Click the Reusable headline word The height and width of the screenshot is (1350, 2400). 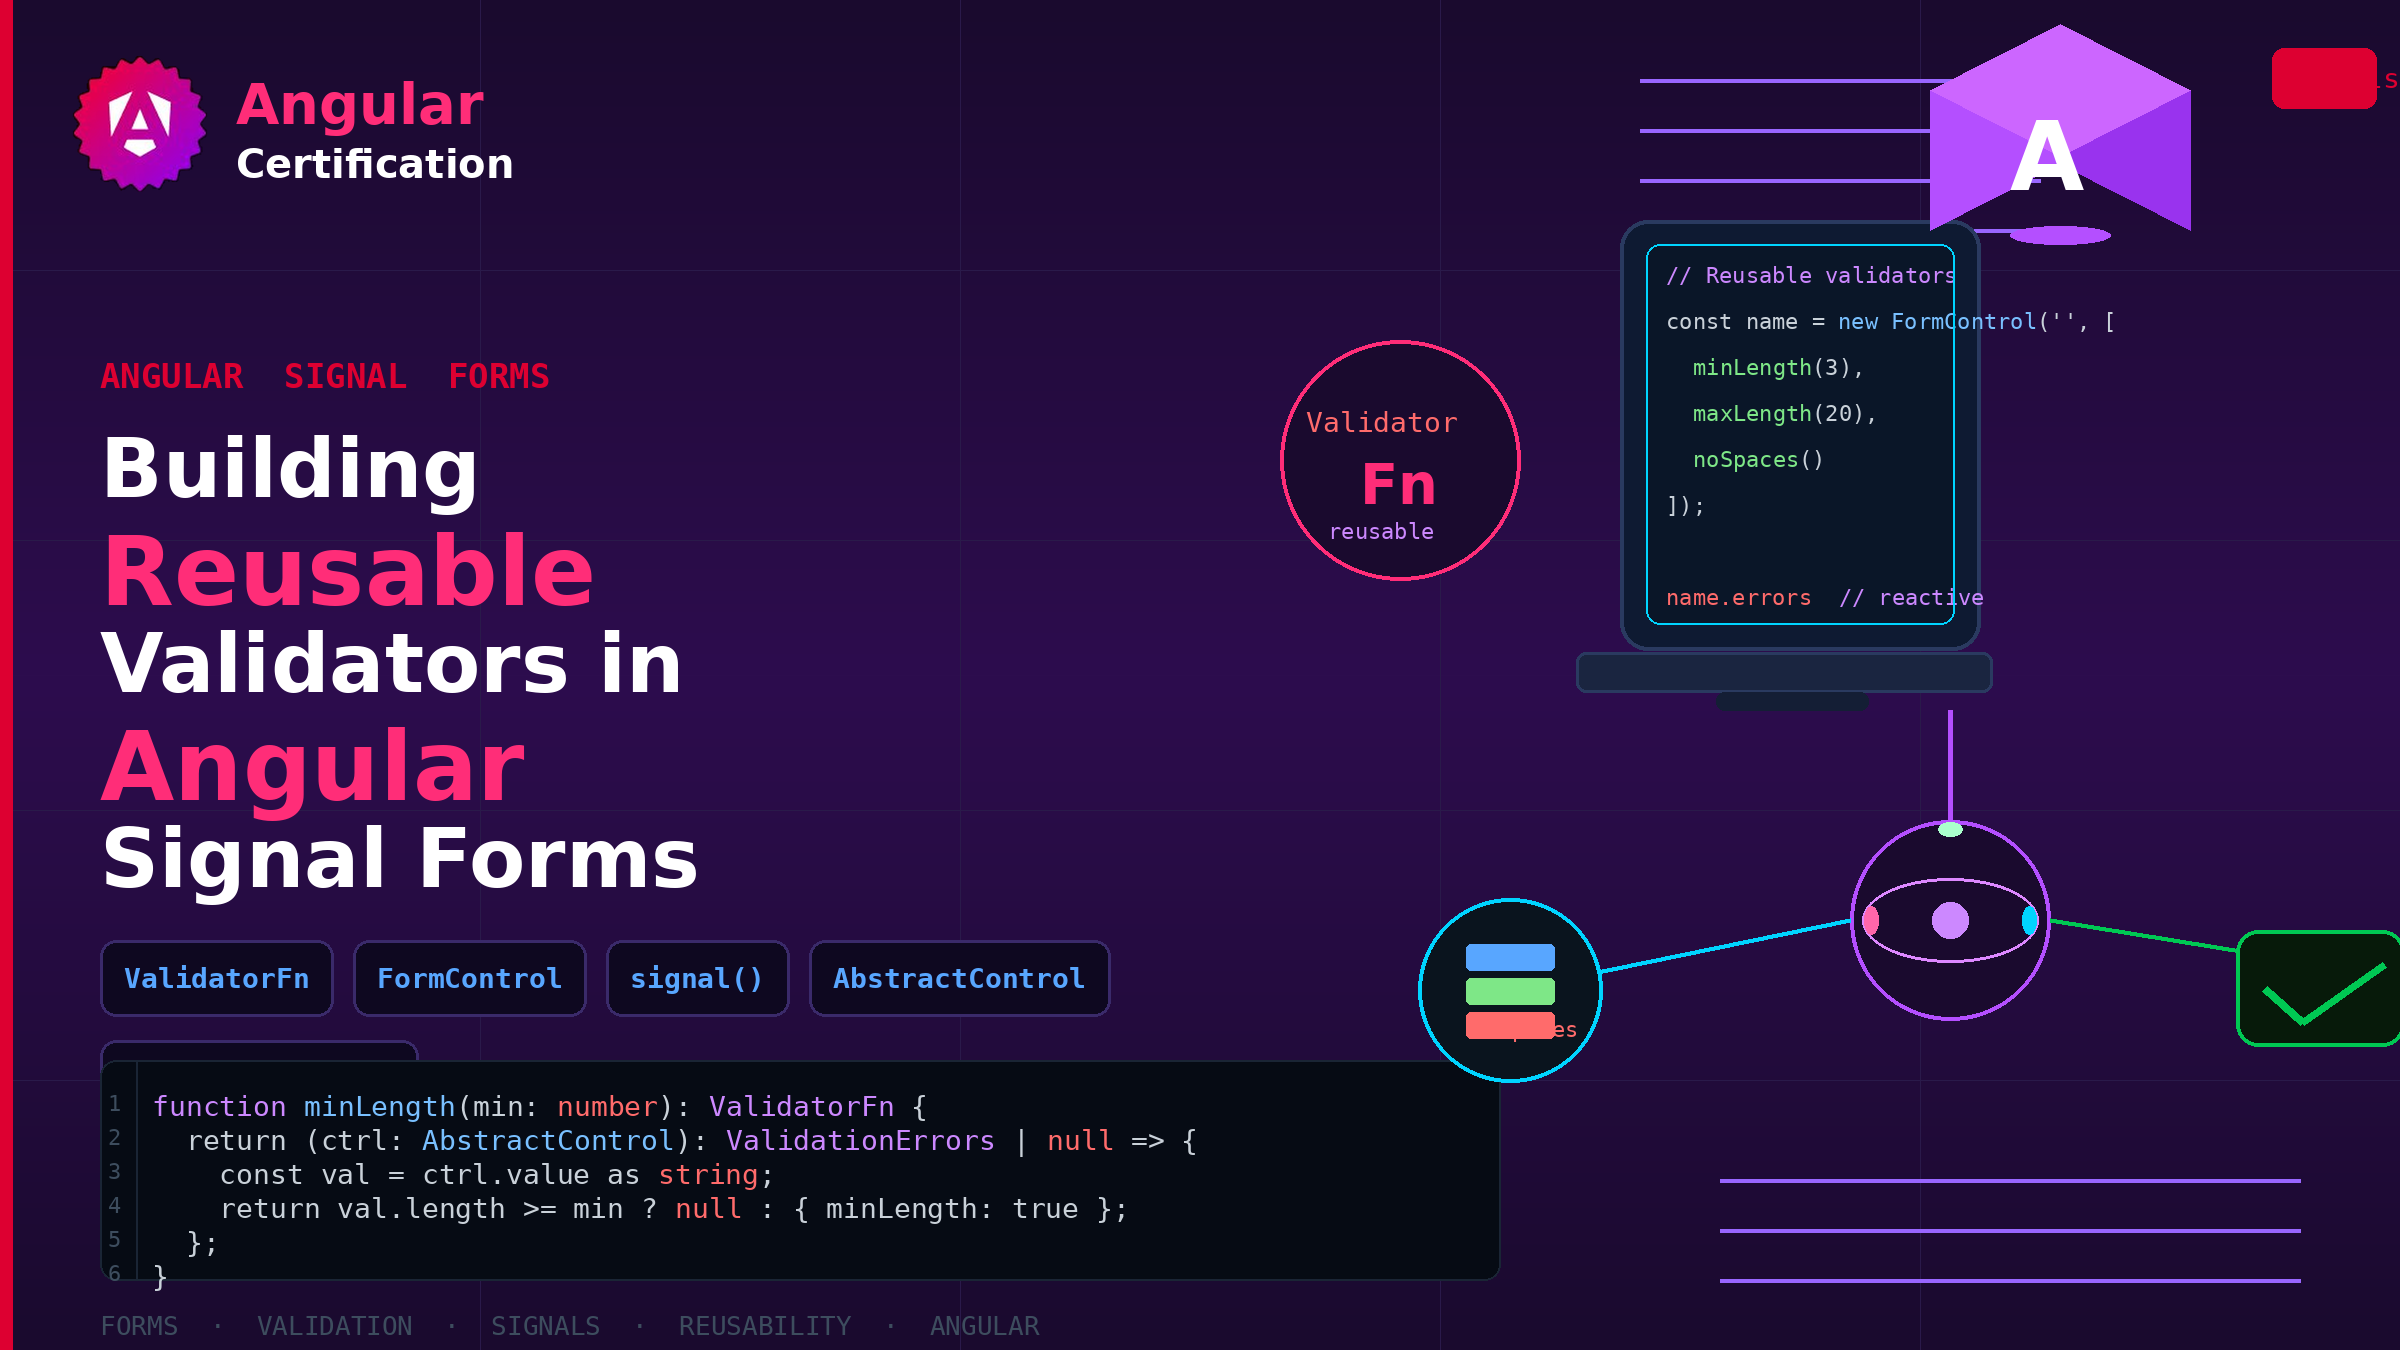pyautogui.click(x=349, y=572)
